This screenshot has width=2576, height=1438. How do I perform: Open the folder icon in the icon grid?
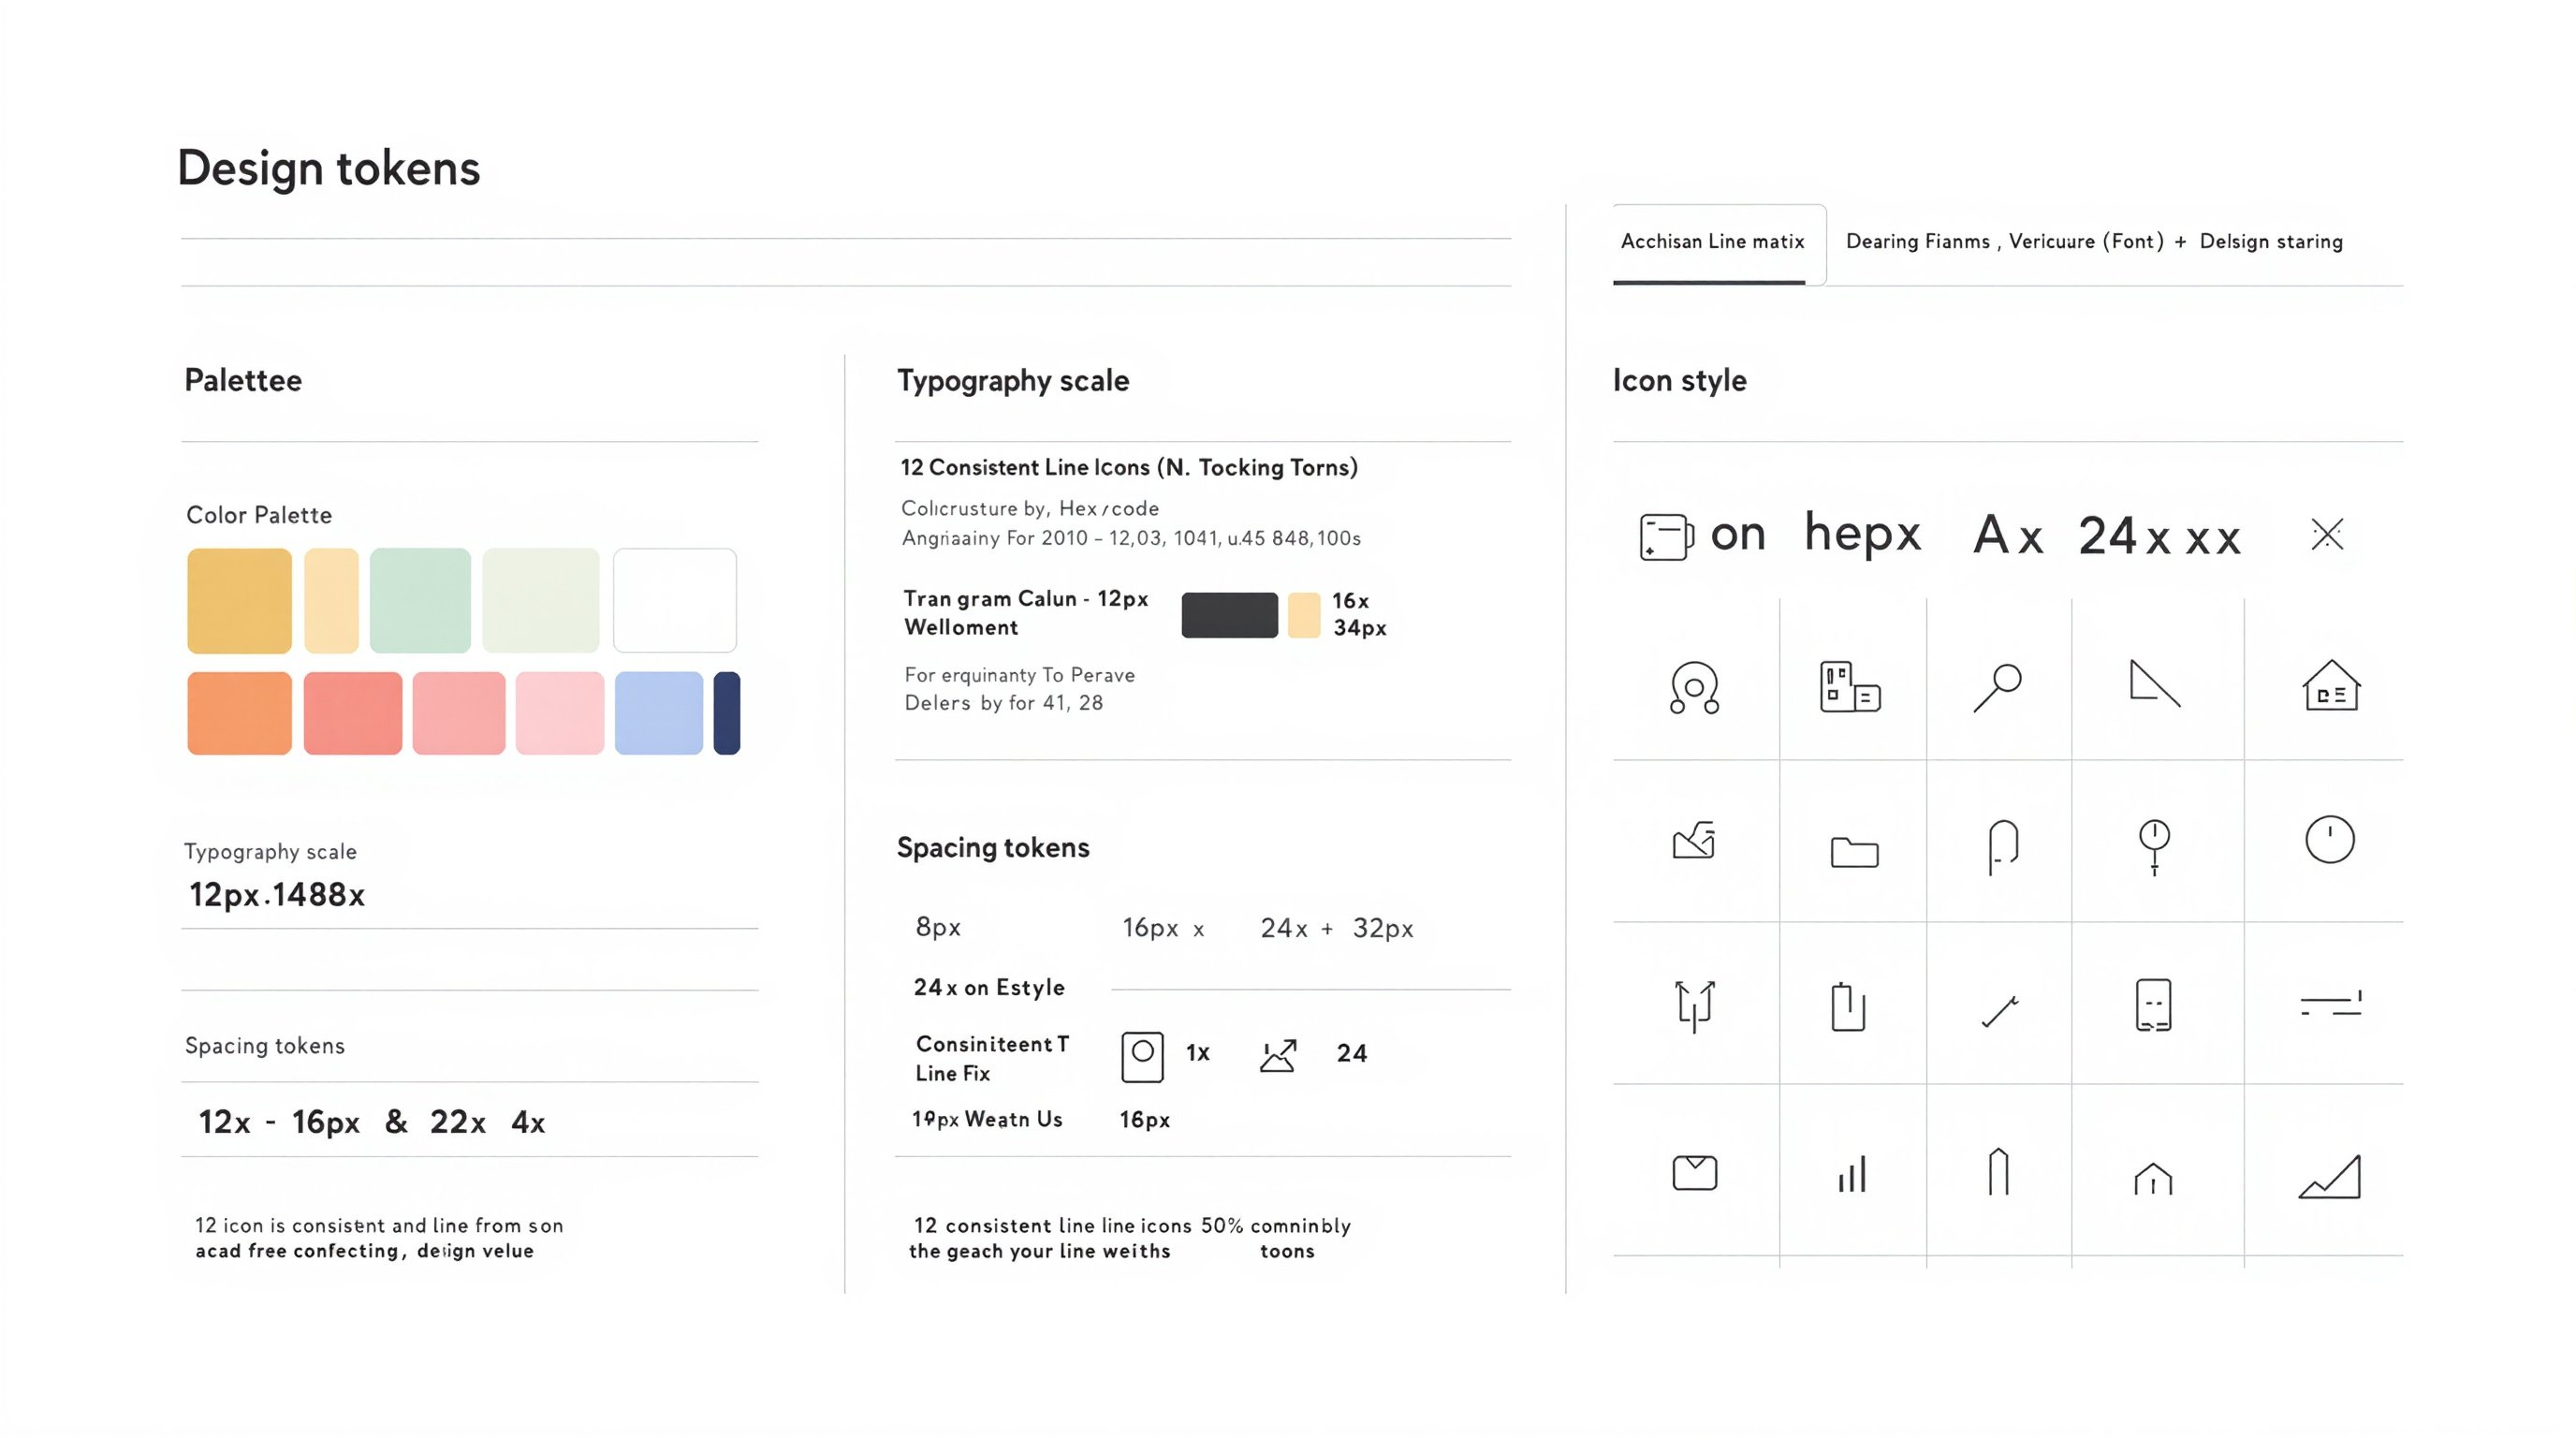click(x=1855, y=852)
